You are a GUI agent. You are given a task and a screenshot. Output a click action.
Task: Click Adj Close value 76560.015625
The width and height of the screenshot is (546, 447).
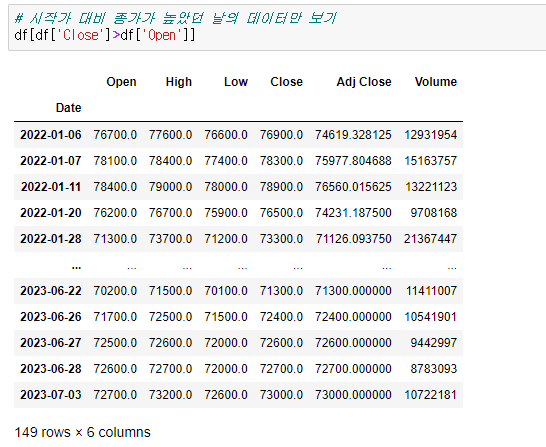tap(353, 187)
